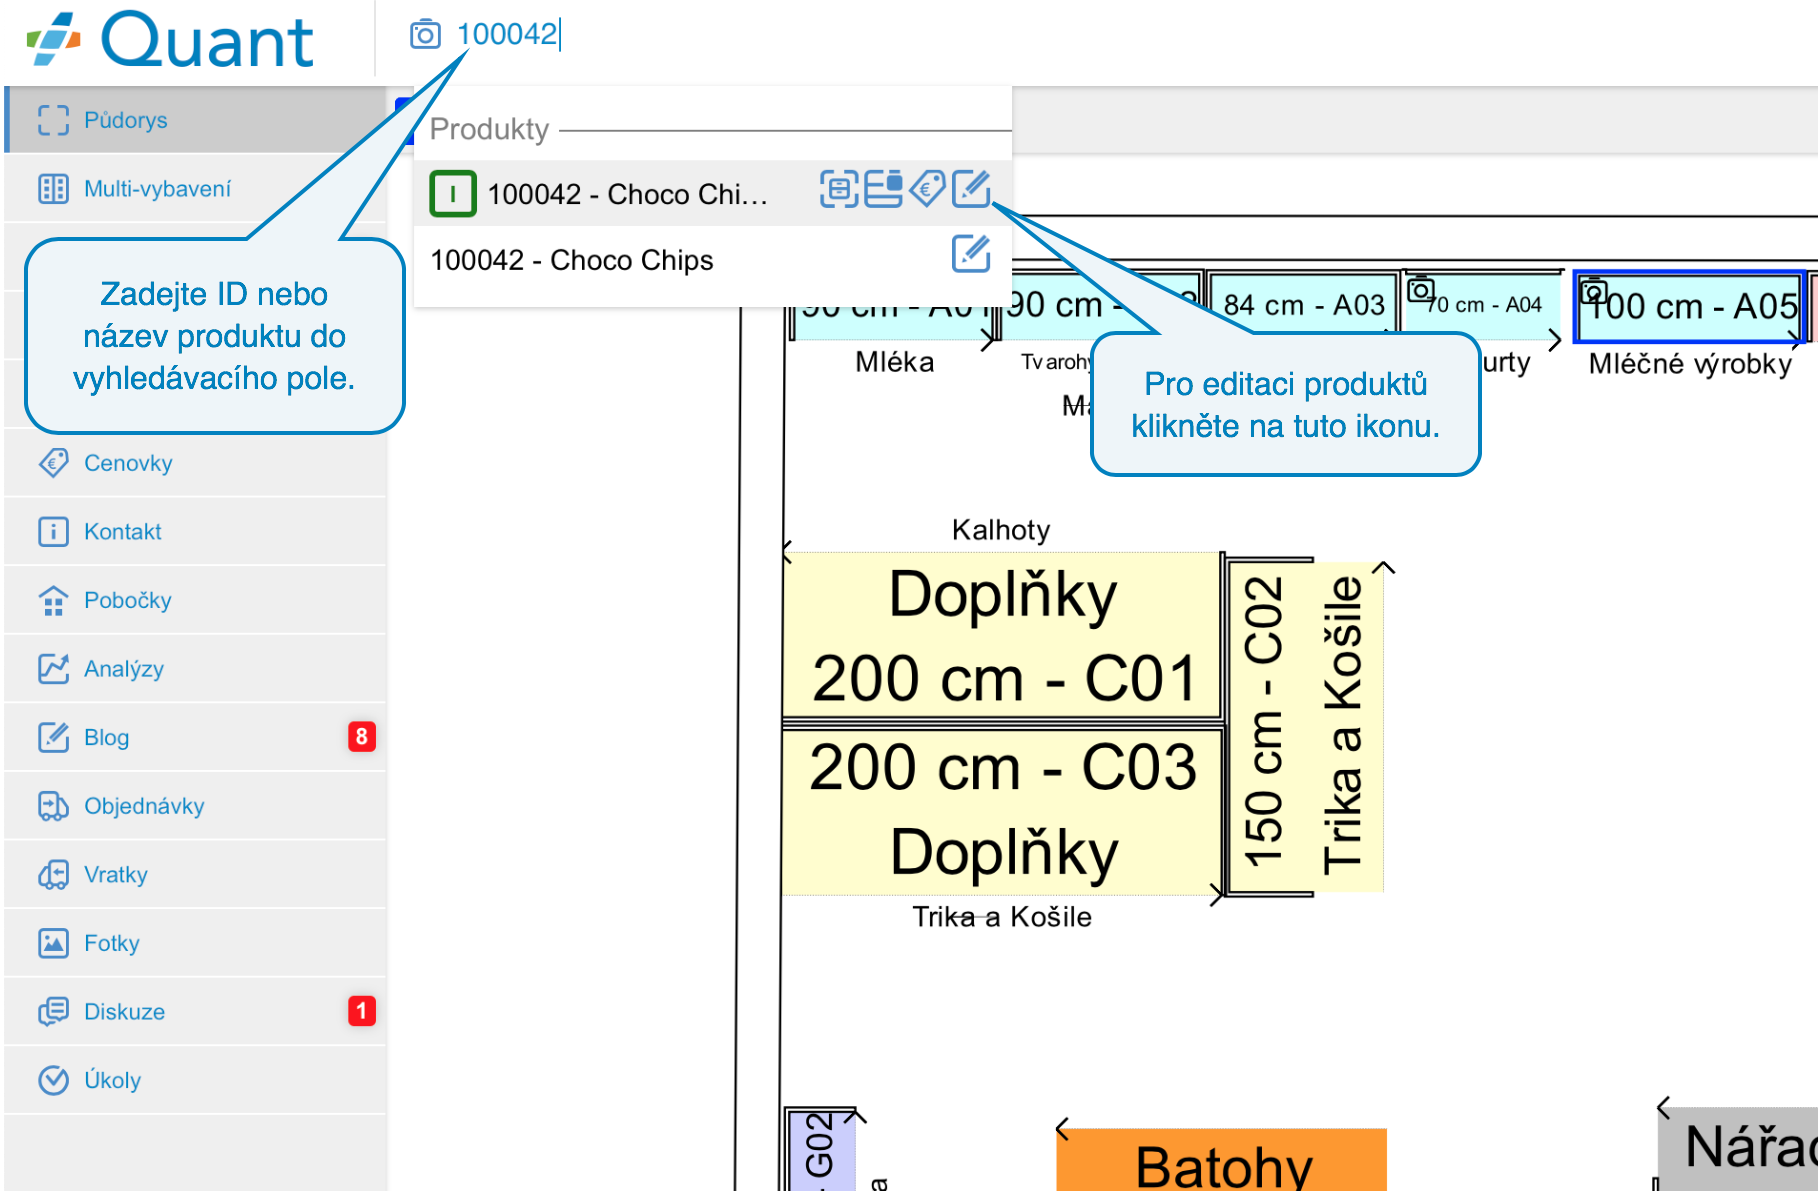Open Objednávky in the sidebar
This screenshot has width=1820, height=1192.
coord(196,806)
